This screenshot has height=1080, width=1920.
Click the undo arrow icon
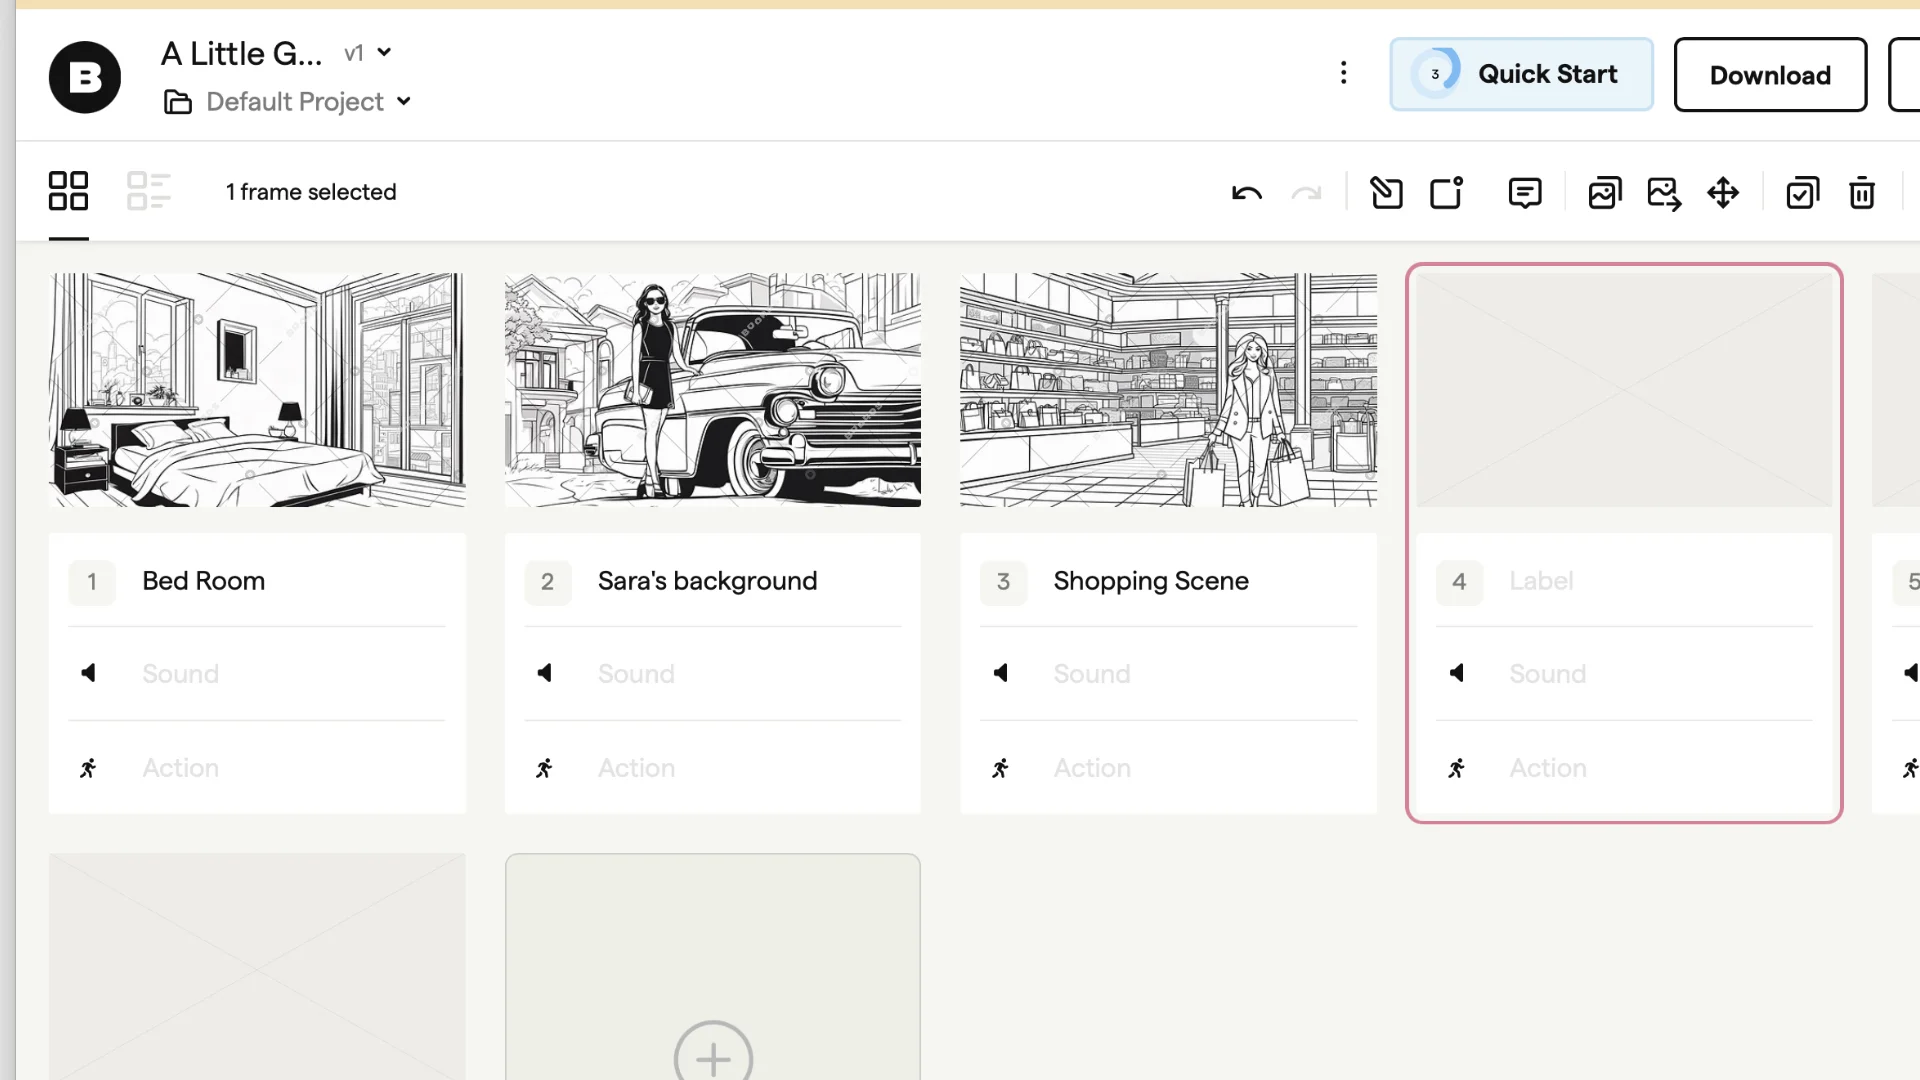coord(1246,193)
